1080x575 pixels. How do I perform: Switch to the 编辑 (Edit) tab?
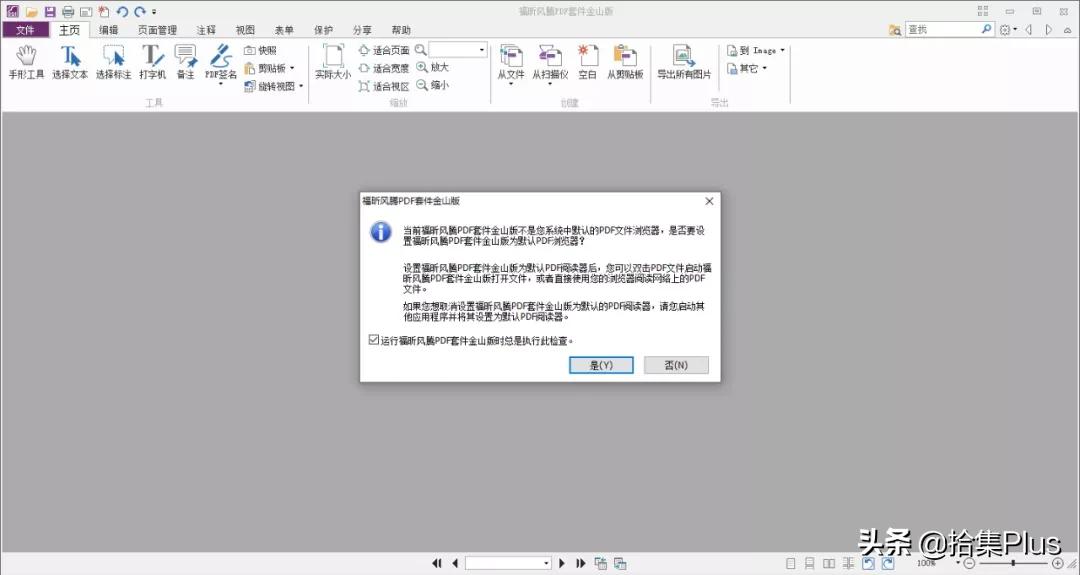click(x=108, y=30)
